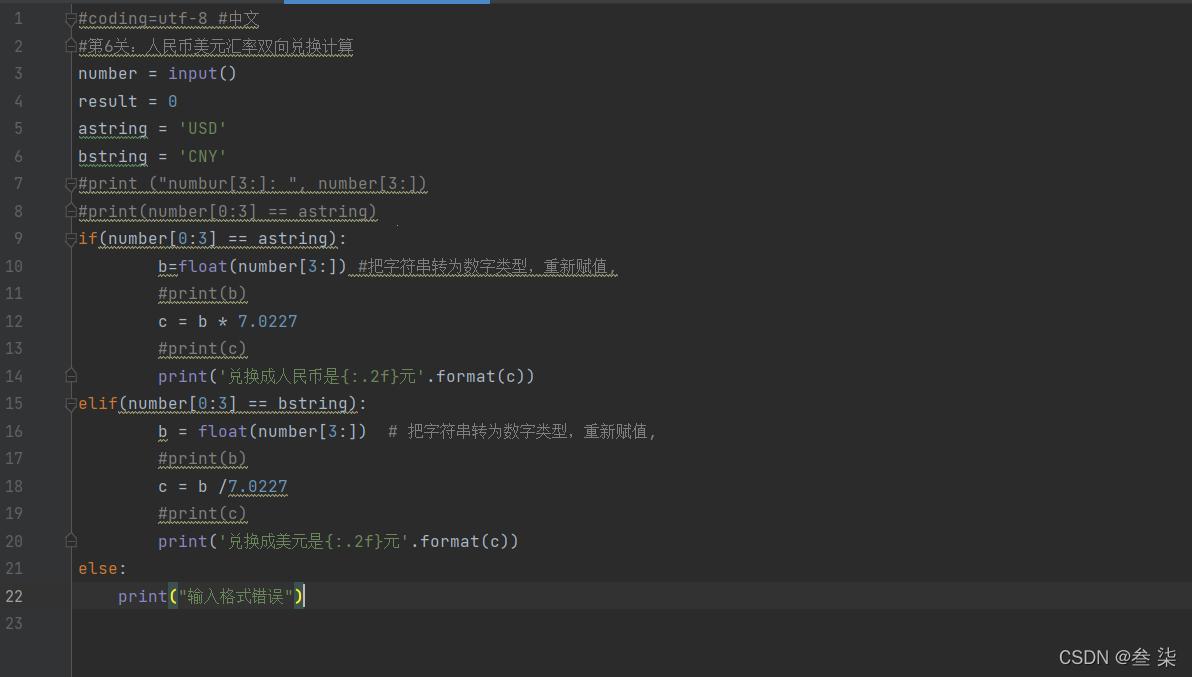Click '#第6关' comment on line 2
Image resolution: width=1192 pixels, height=677 pixels.
(x=216, y=46)
